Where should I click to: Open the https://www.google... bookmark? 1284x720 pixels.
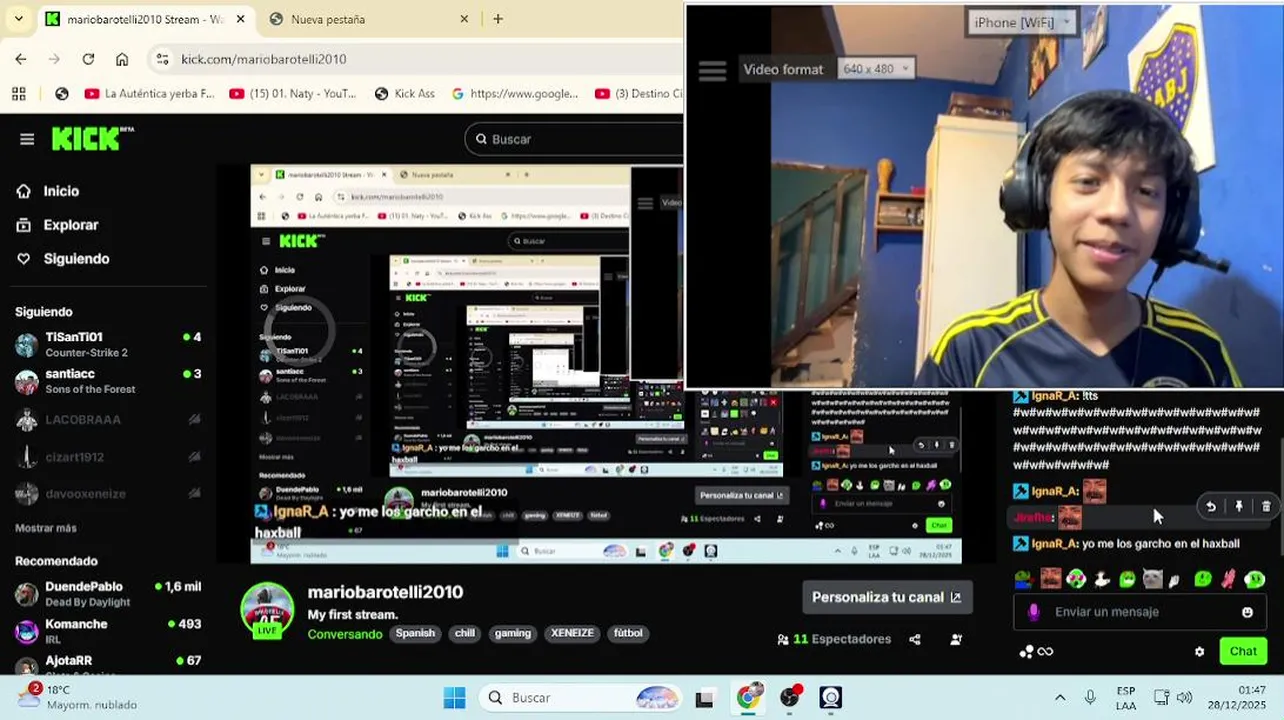tap(515, 94)
